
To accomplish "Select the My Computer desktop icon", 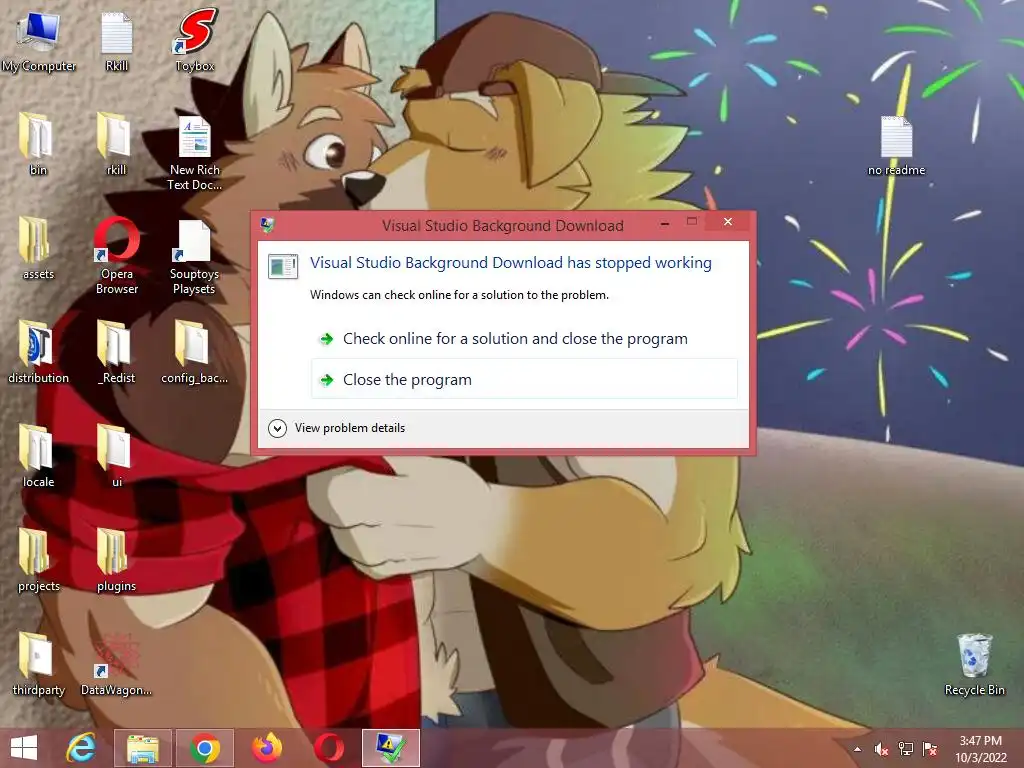I will [x=39, y=40].
